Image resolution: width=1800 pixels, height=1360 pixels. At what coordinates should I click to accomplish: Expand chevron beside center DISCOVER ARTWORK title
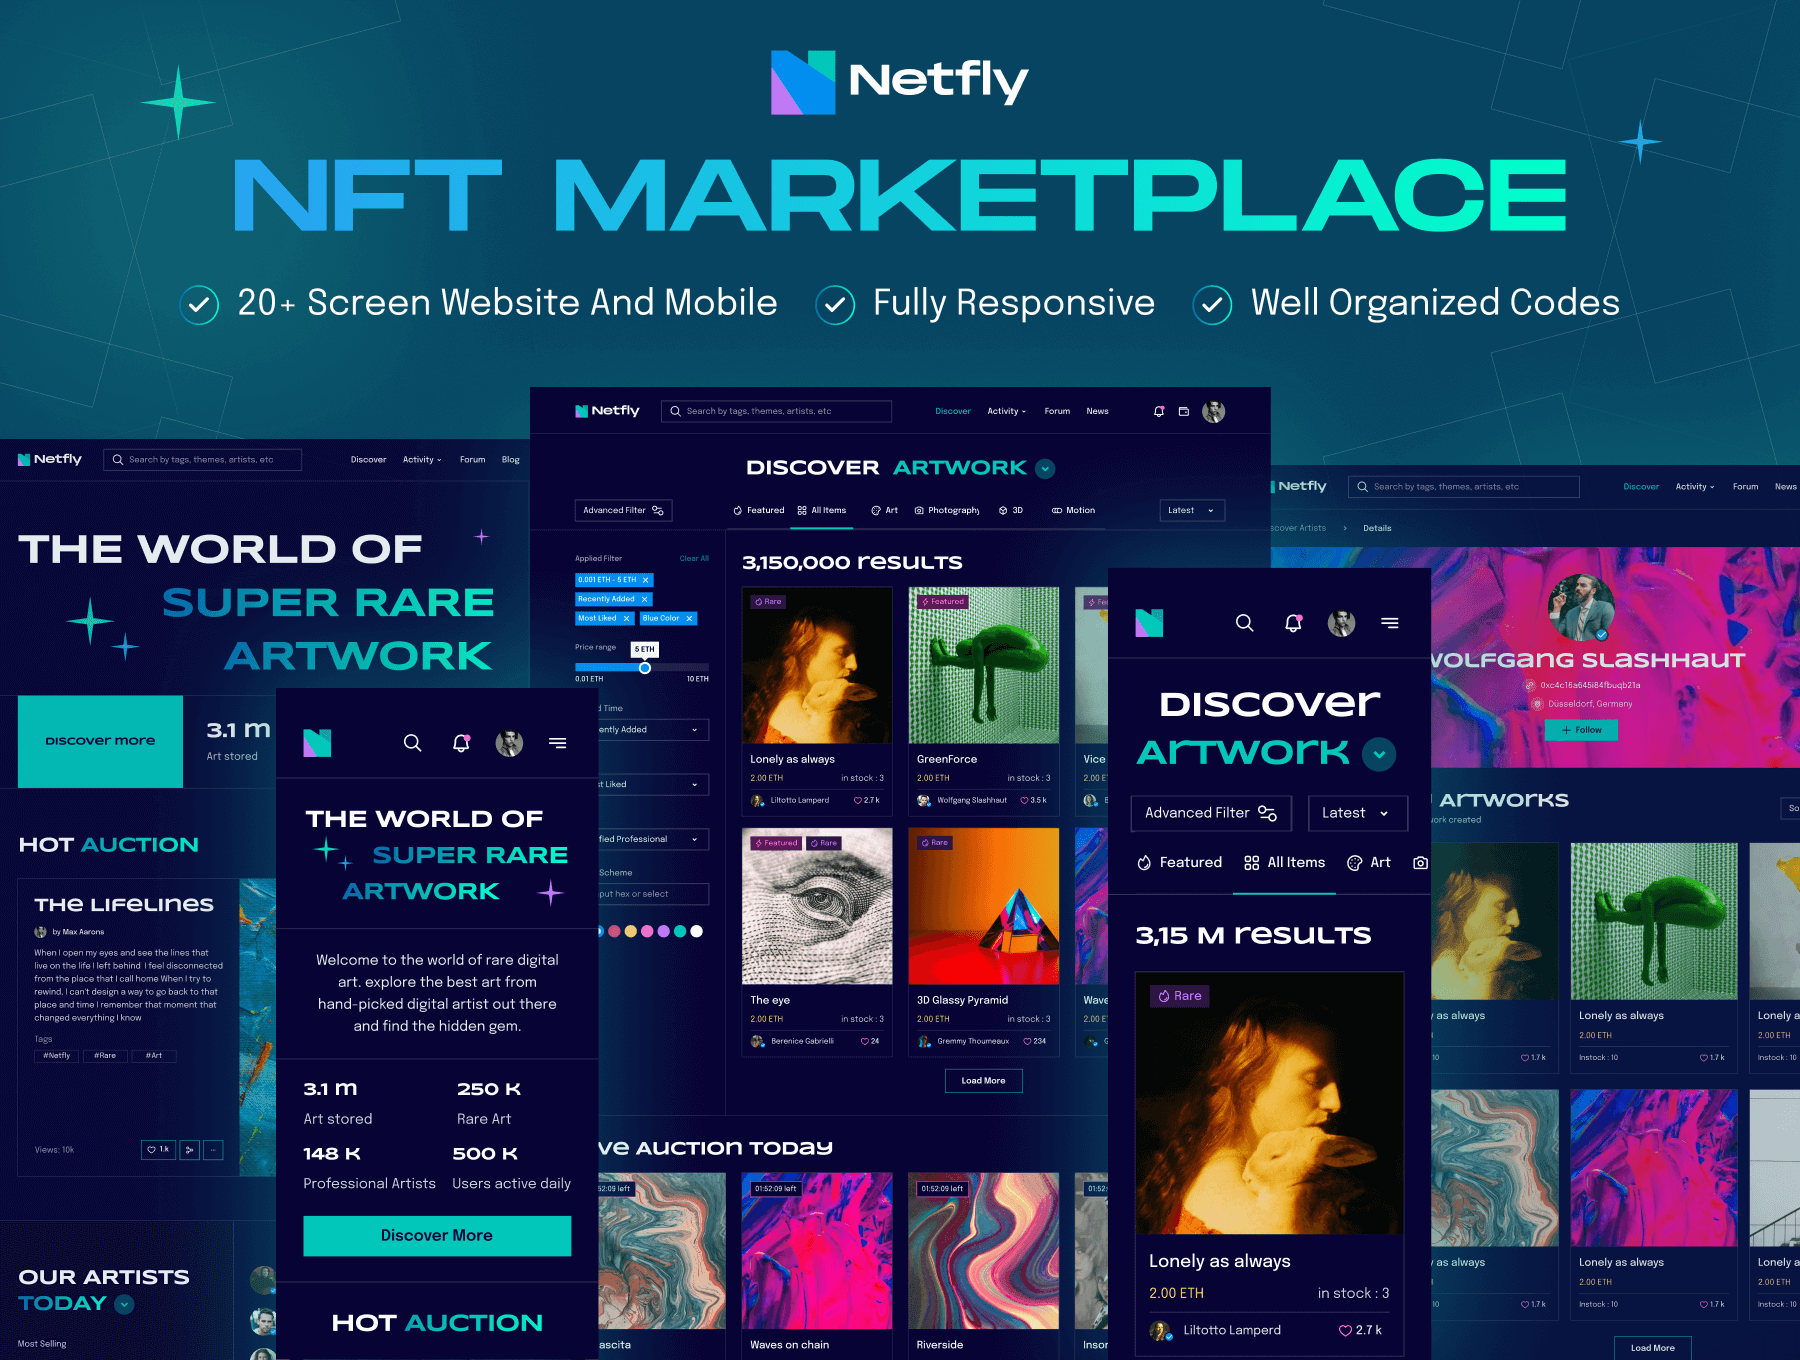click(x=1046, y=468)
